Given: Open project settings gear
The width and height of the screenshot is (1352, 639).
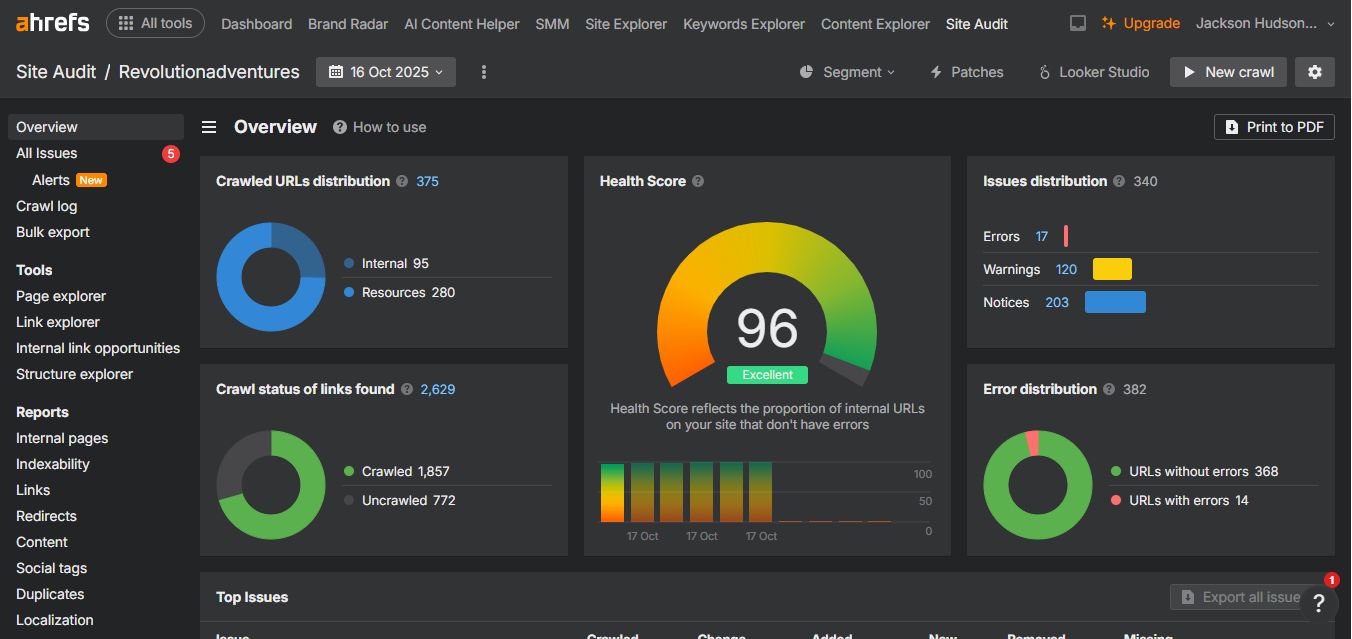Looking at the screenshot, I should 1315,72.
